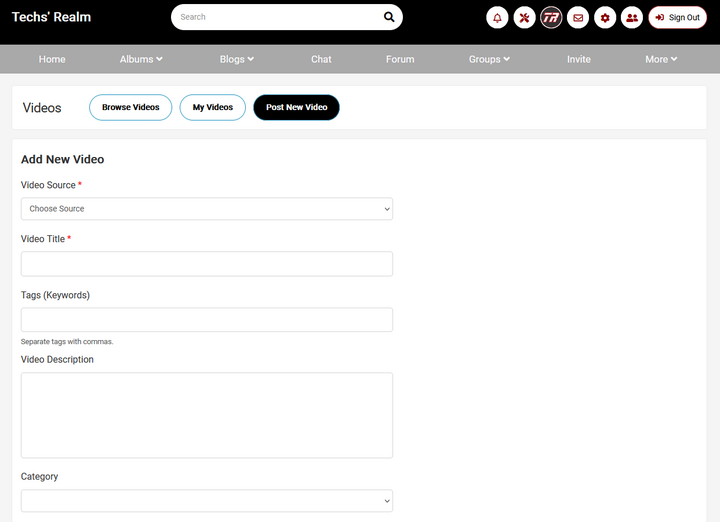
Task: Expand the Albums menu
Action: point(141,59)
